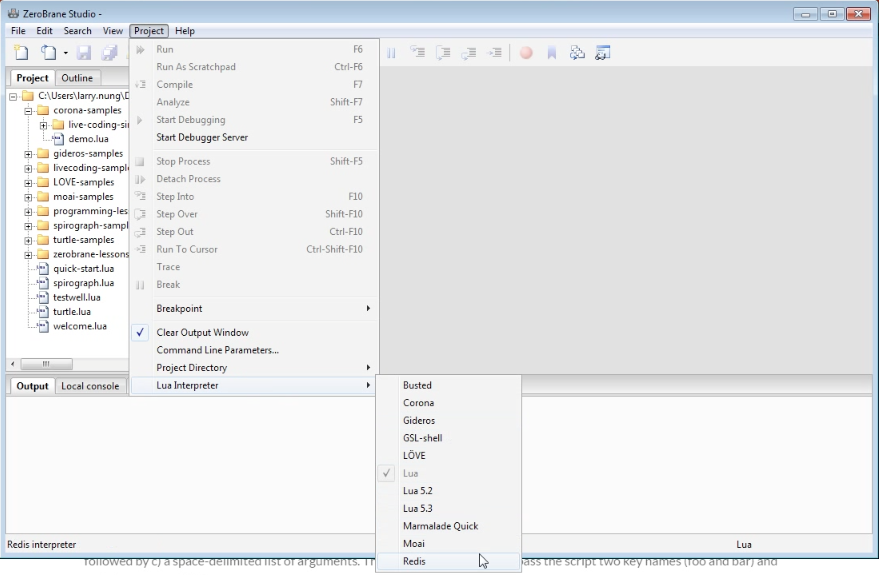879x575 pixels.
Task: Click the corona-samples folder icon
Action: point(43,110)
